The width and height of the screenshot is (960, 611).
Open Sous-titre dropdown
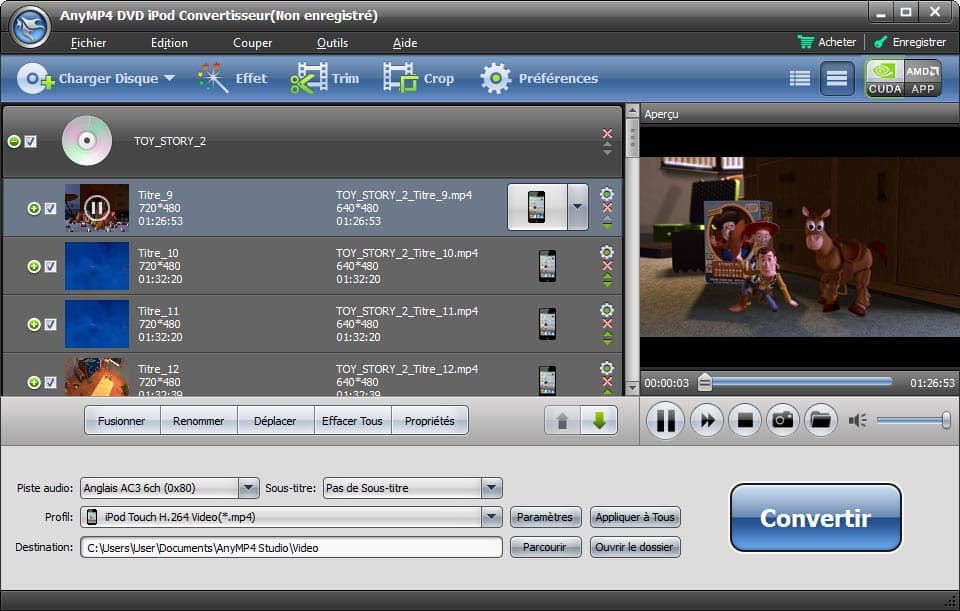(491, 488)
